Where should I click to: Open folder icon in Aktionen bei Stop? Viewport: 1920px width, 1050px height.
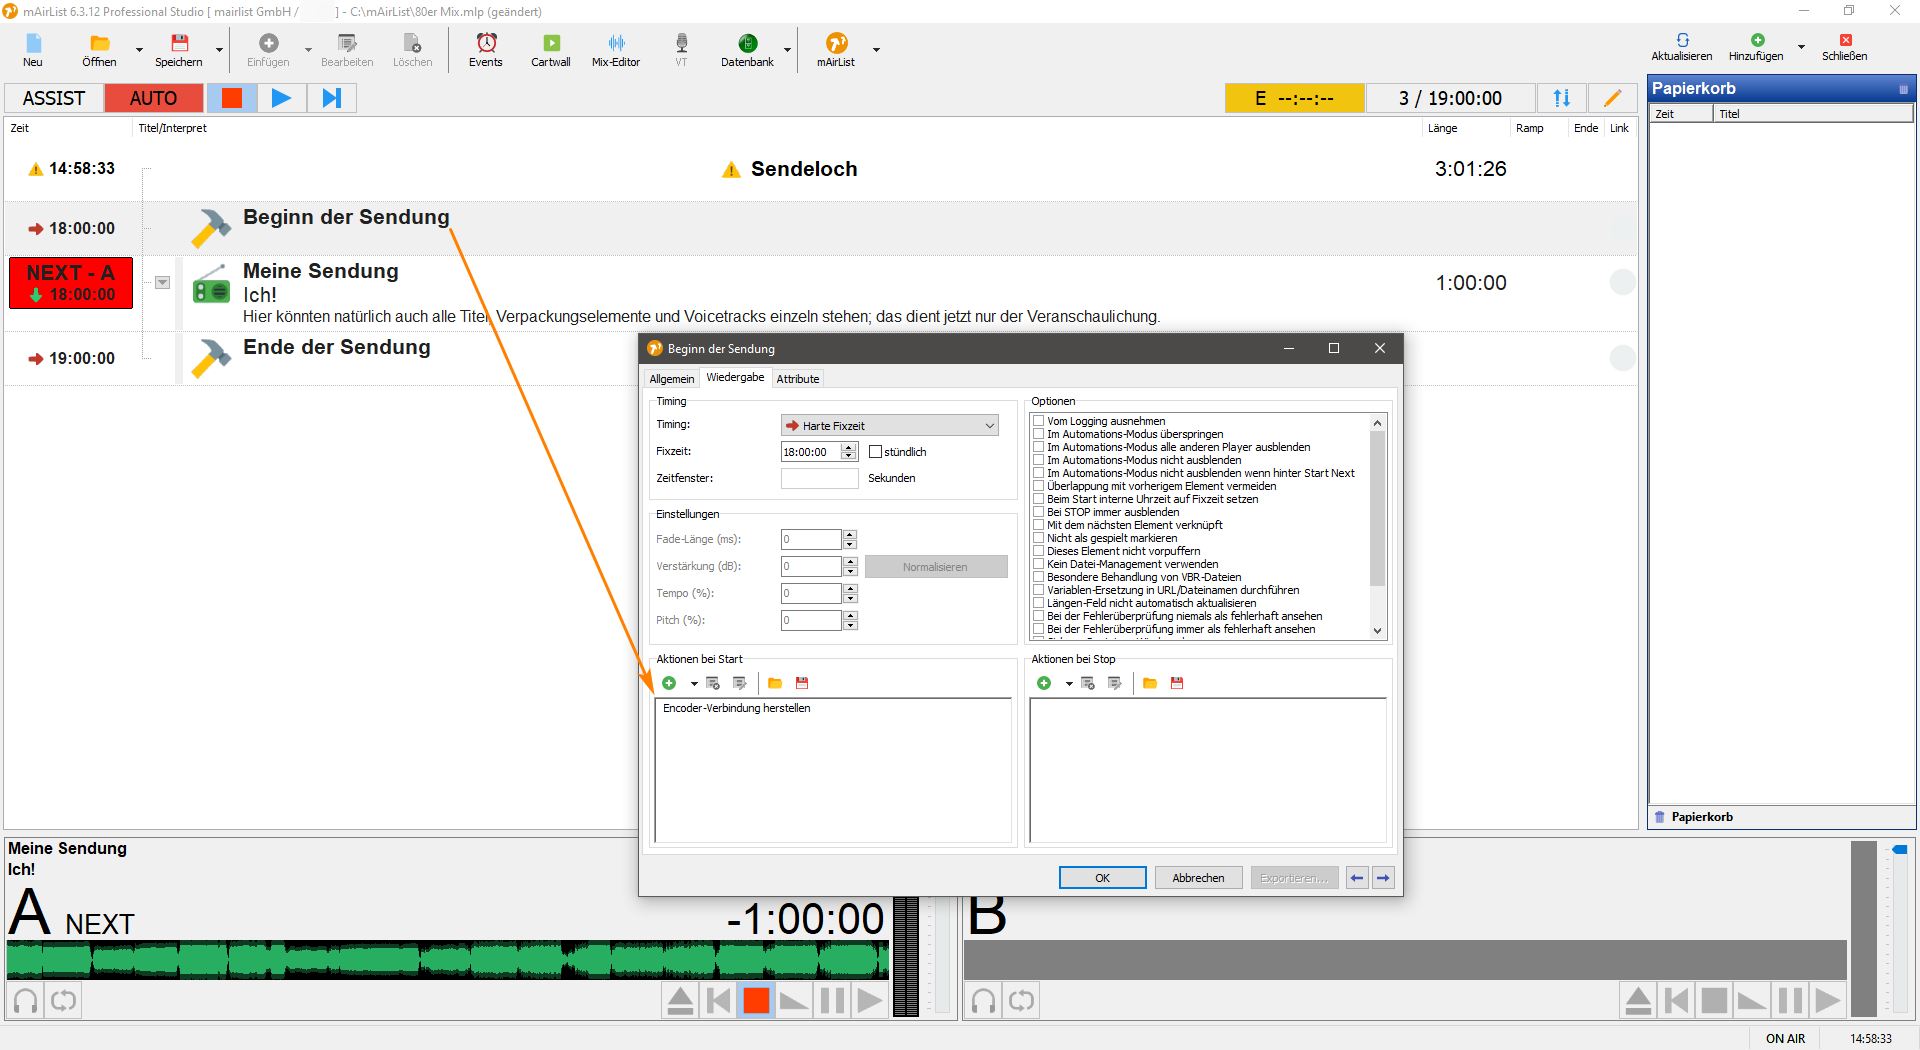1150,683
